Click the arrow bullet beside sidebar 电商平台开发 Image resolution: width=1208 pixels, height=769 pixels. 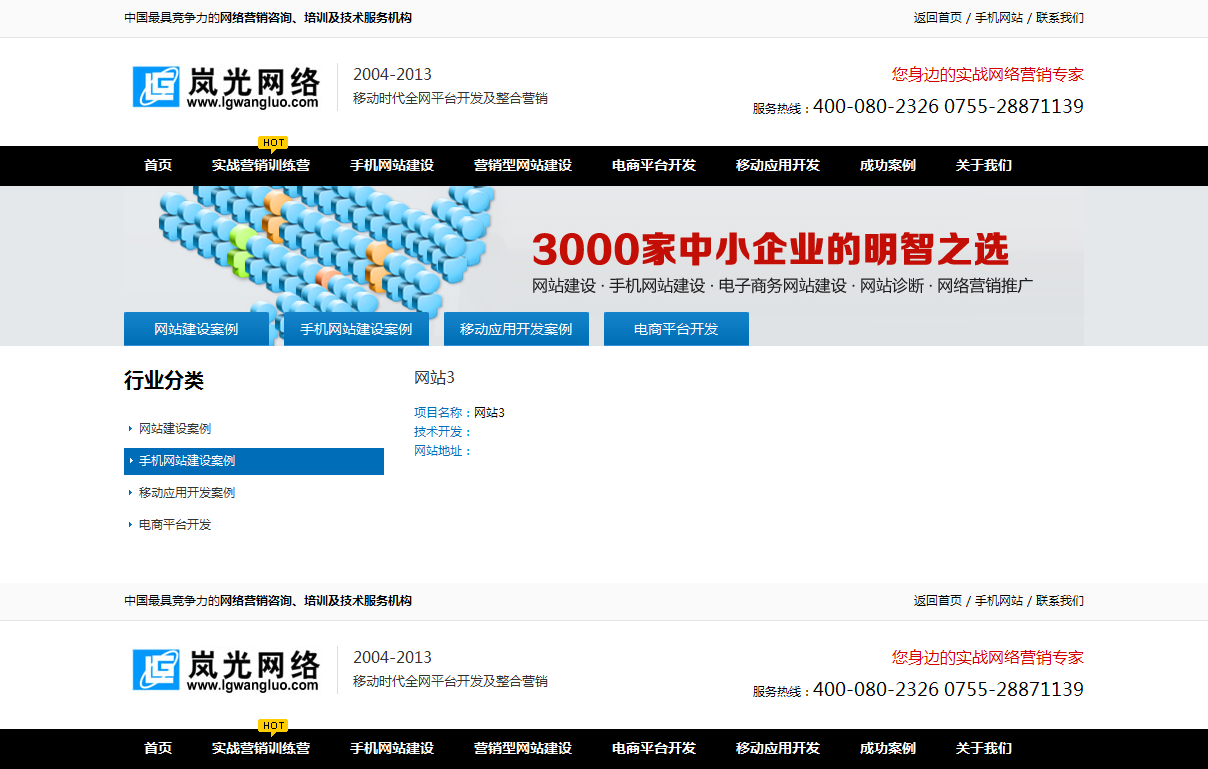click(130, 525)
